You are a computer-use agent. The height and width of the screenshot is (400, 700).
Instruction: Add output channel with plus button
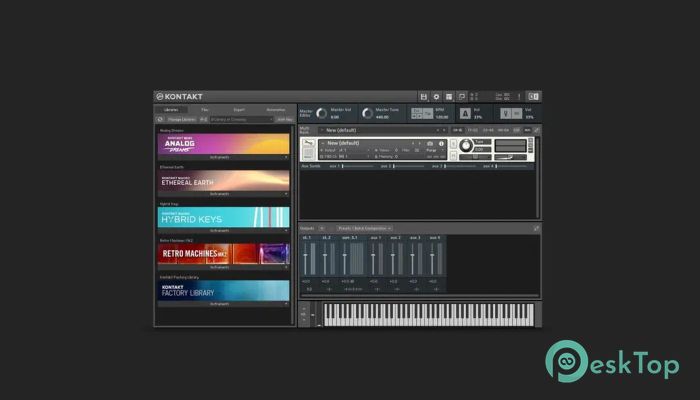coord(321,228)
